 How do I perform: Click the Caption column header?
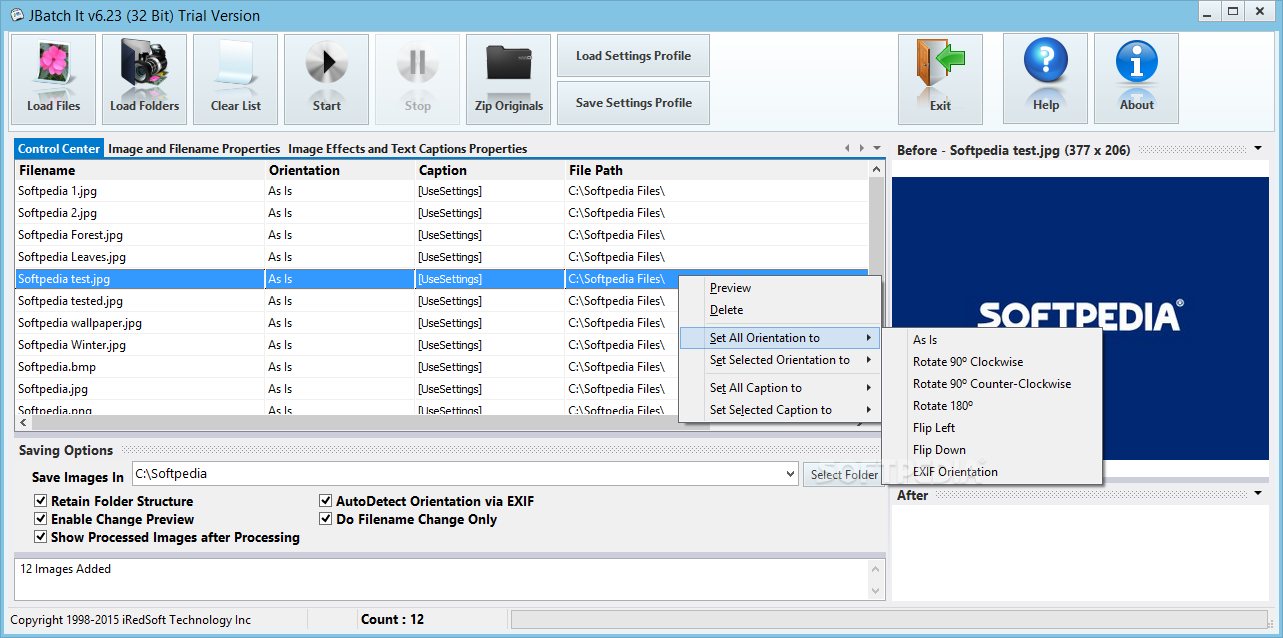[x=490, y=170]
